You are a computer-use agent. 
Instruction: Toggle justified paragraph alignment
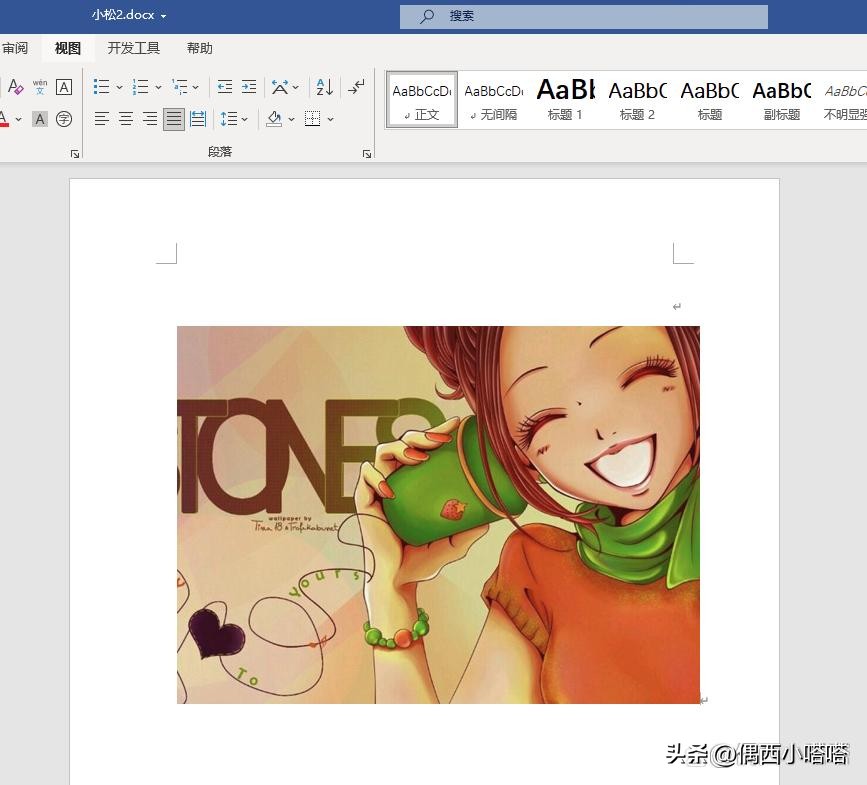pyautogui.click(x=174, y=119)
